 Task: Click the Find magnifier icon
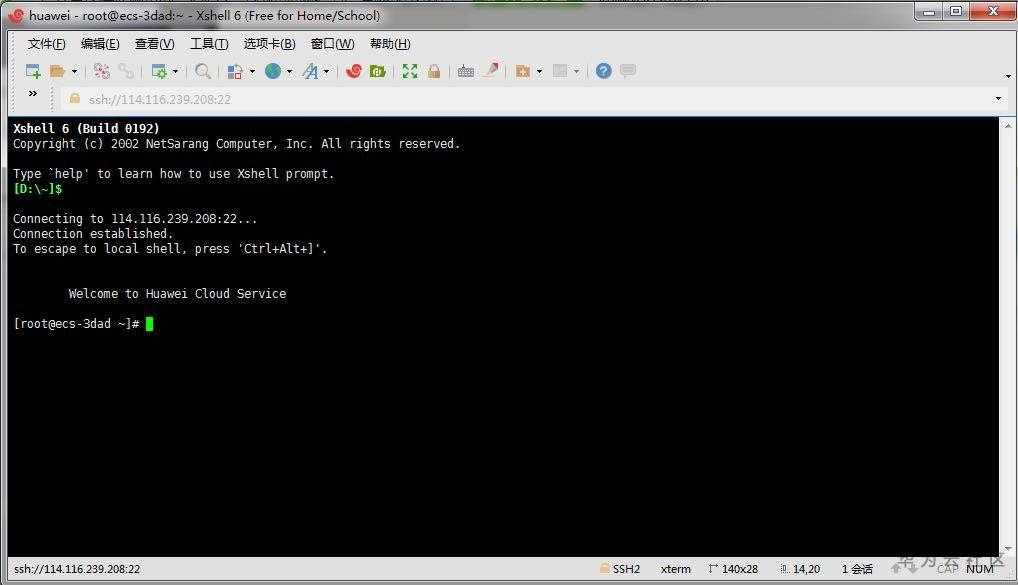point(203,71)
